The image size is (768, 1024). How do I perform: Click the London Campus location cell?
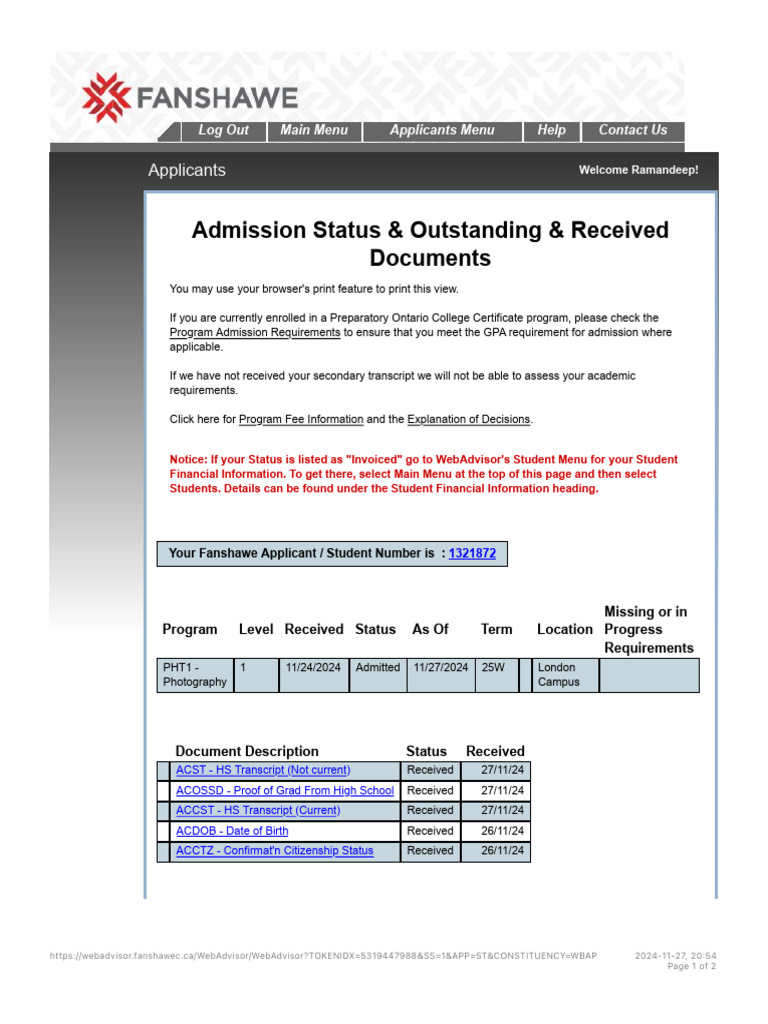[565, 675]
